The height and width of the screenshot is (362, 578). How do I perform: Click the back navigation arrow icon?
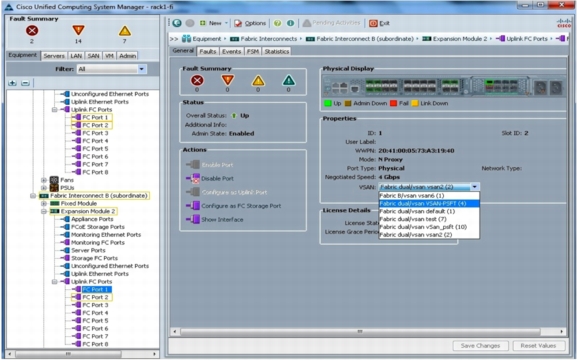(x=177, y=23)
